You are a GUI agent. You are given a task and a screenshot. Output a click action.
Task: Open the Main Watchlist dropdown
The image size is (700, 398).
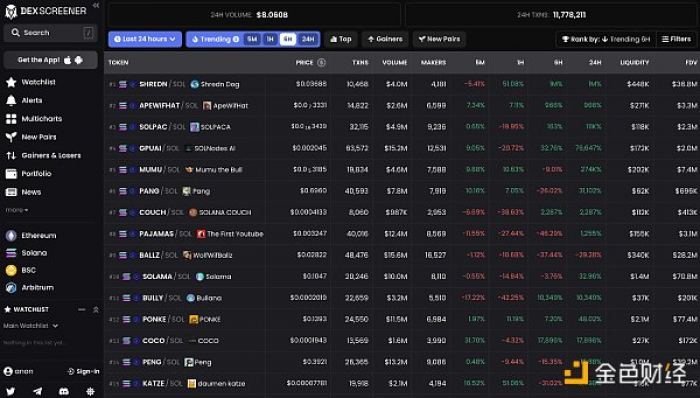(x=31, y=326)
